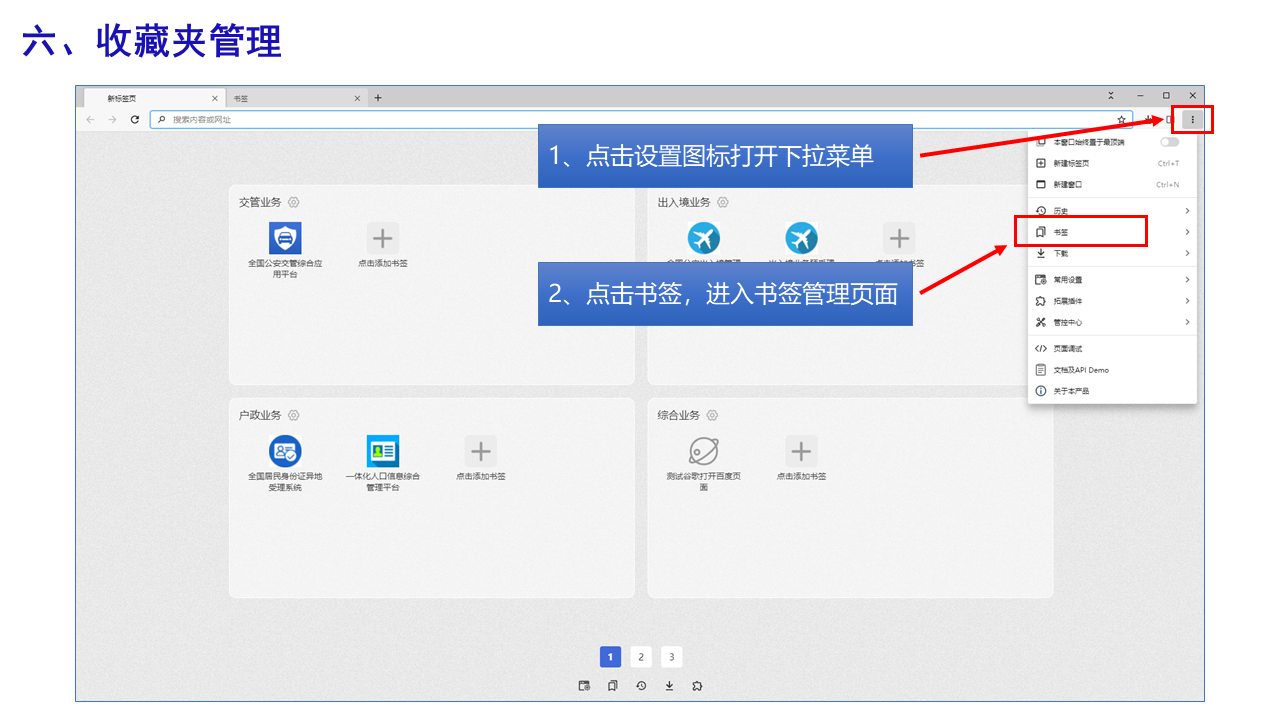Toggle 本窗口始终置于最顶端 switch
Viewport: 1280px width, 720px height.
click(1169, 142)
